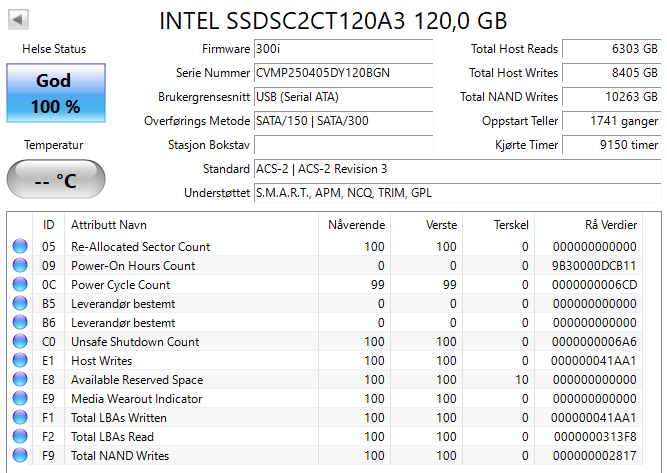The width and height of the screenshot is (667, 473).
Task: Click the status orb for Media Wearout Indicator
Action: click(x=20, y=398)
